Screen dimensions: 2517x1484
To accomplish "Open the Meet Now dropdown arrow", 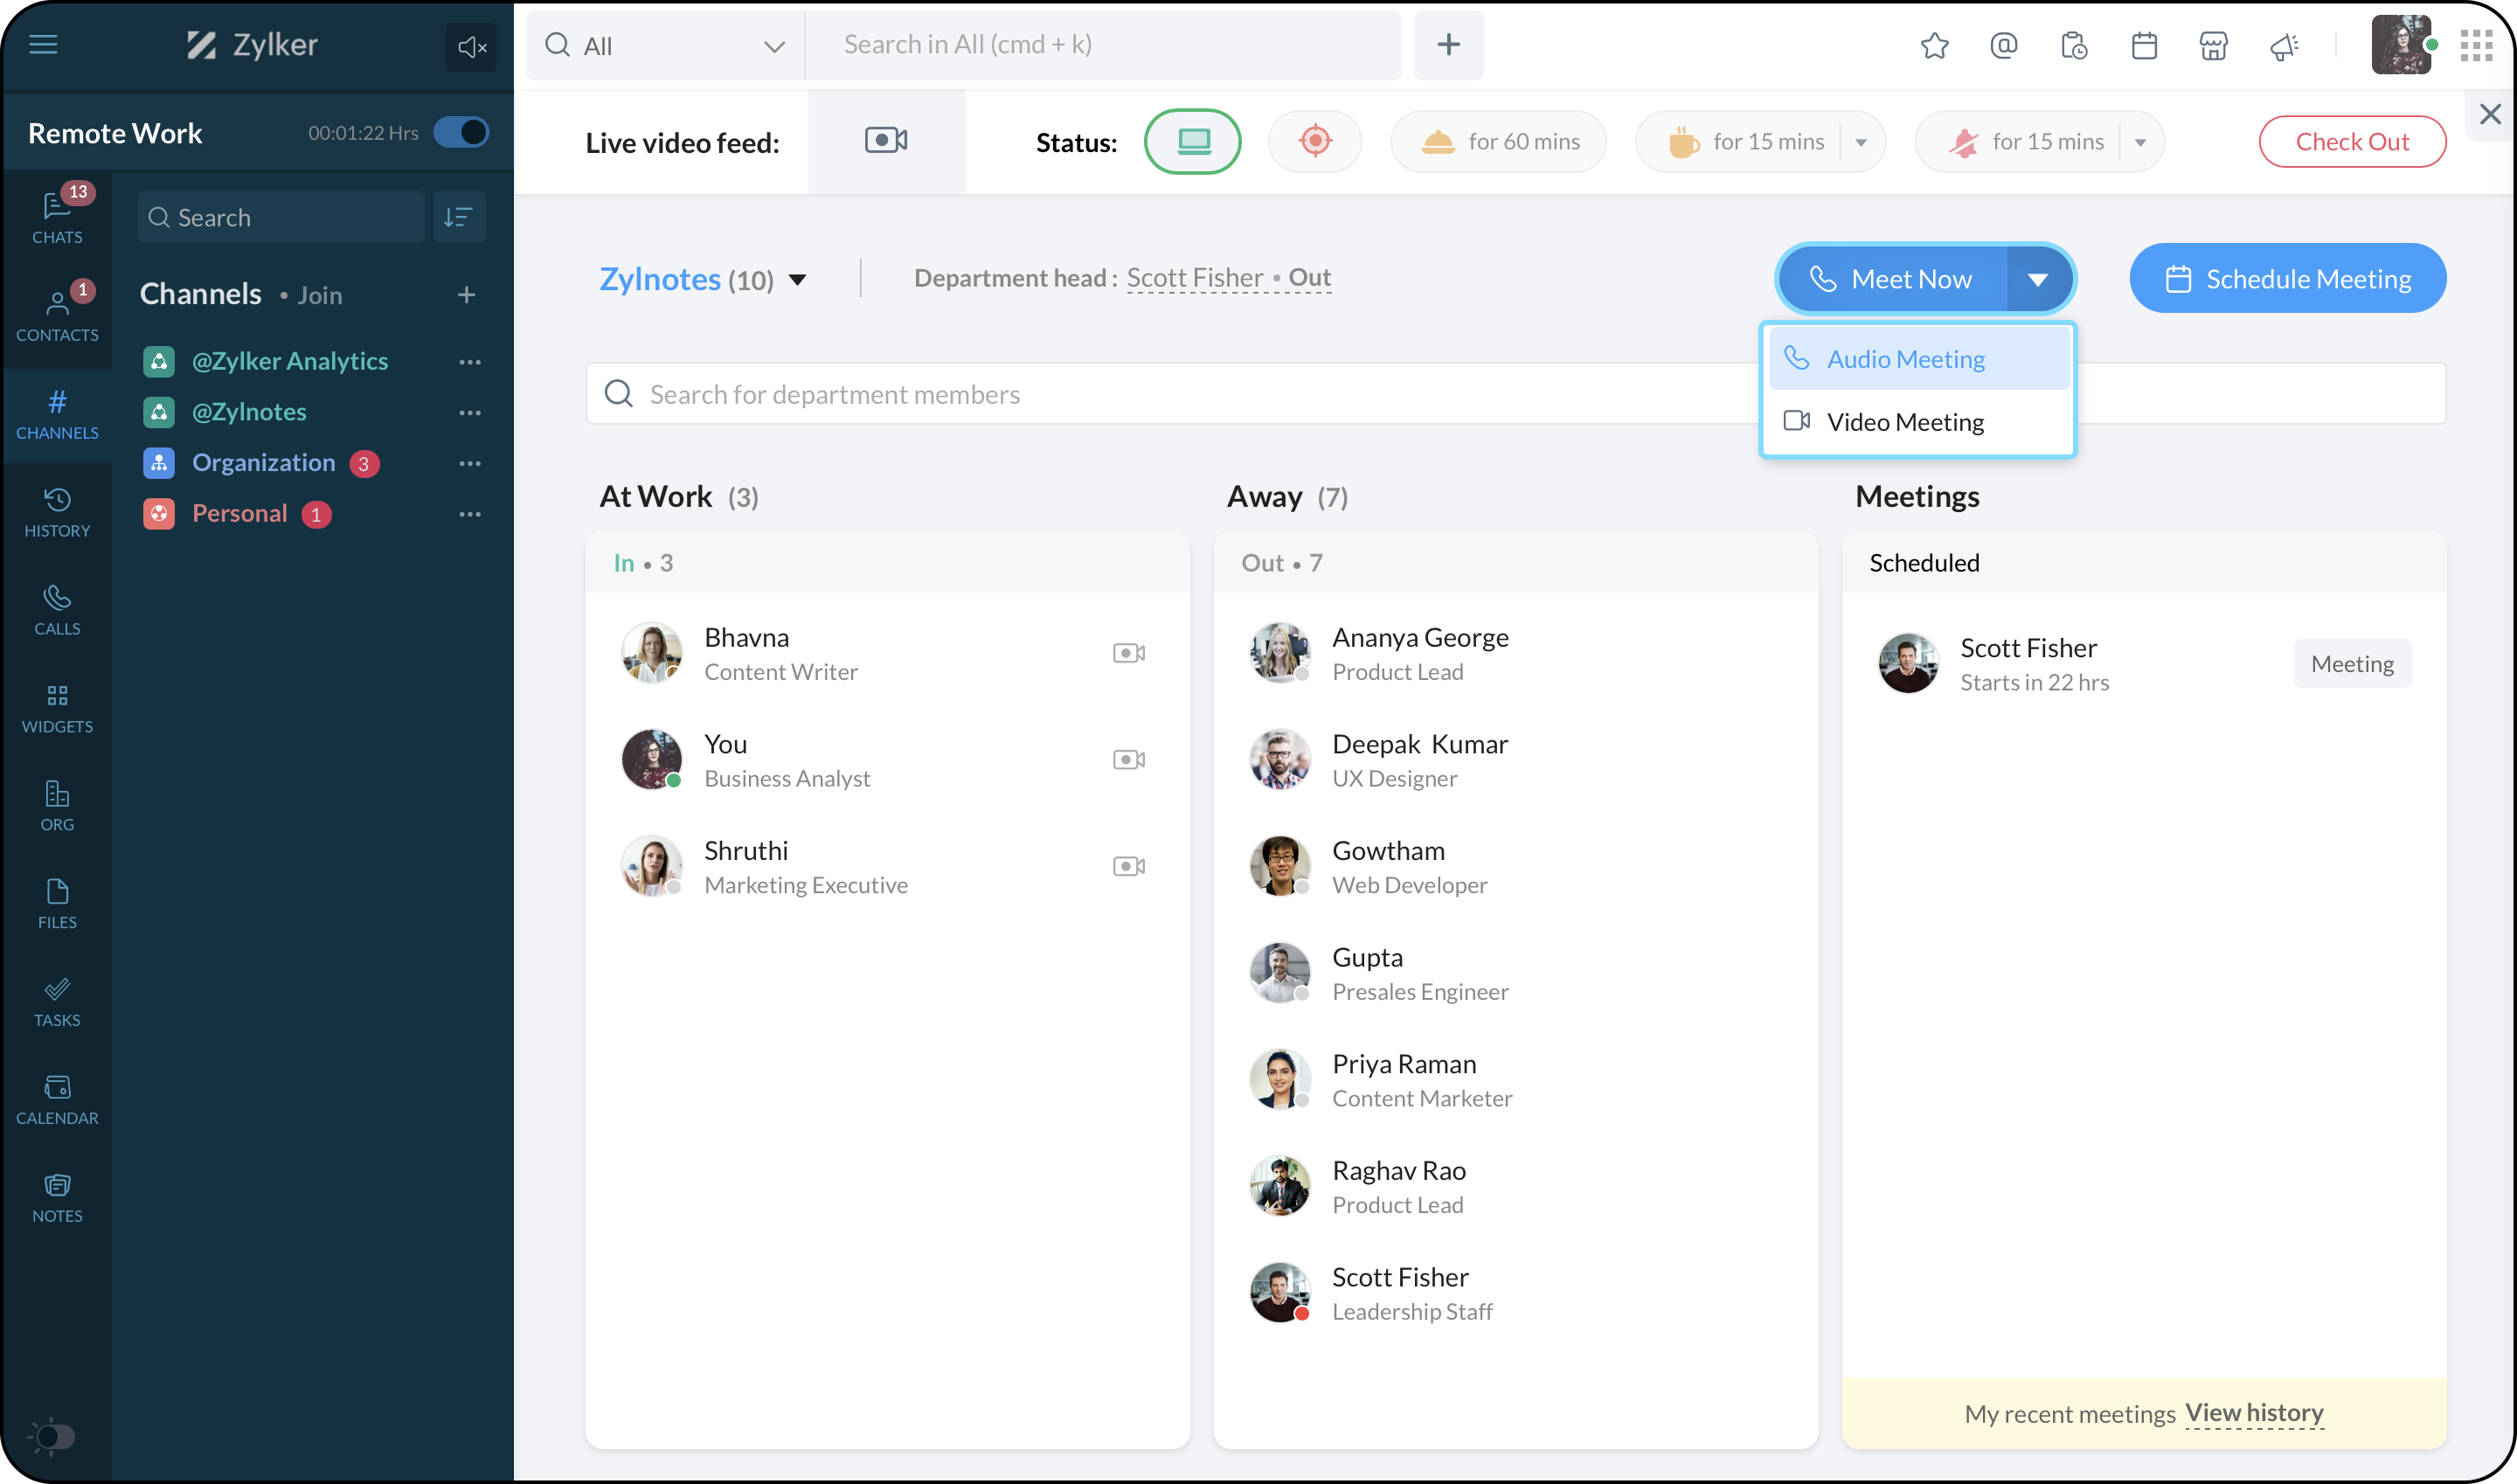I will pyautogui.click(x=2037, y=279).
